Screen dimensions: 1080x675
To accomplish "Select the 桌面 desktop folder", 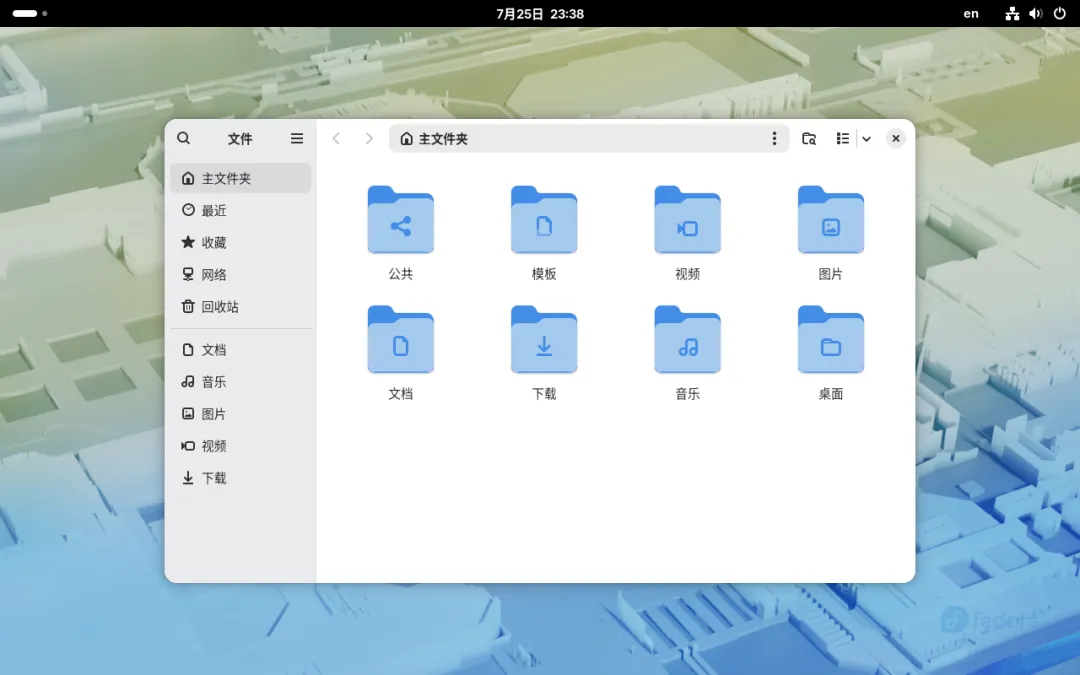I will (831, 353).
